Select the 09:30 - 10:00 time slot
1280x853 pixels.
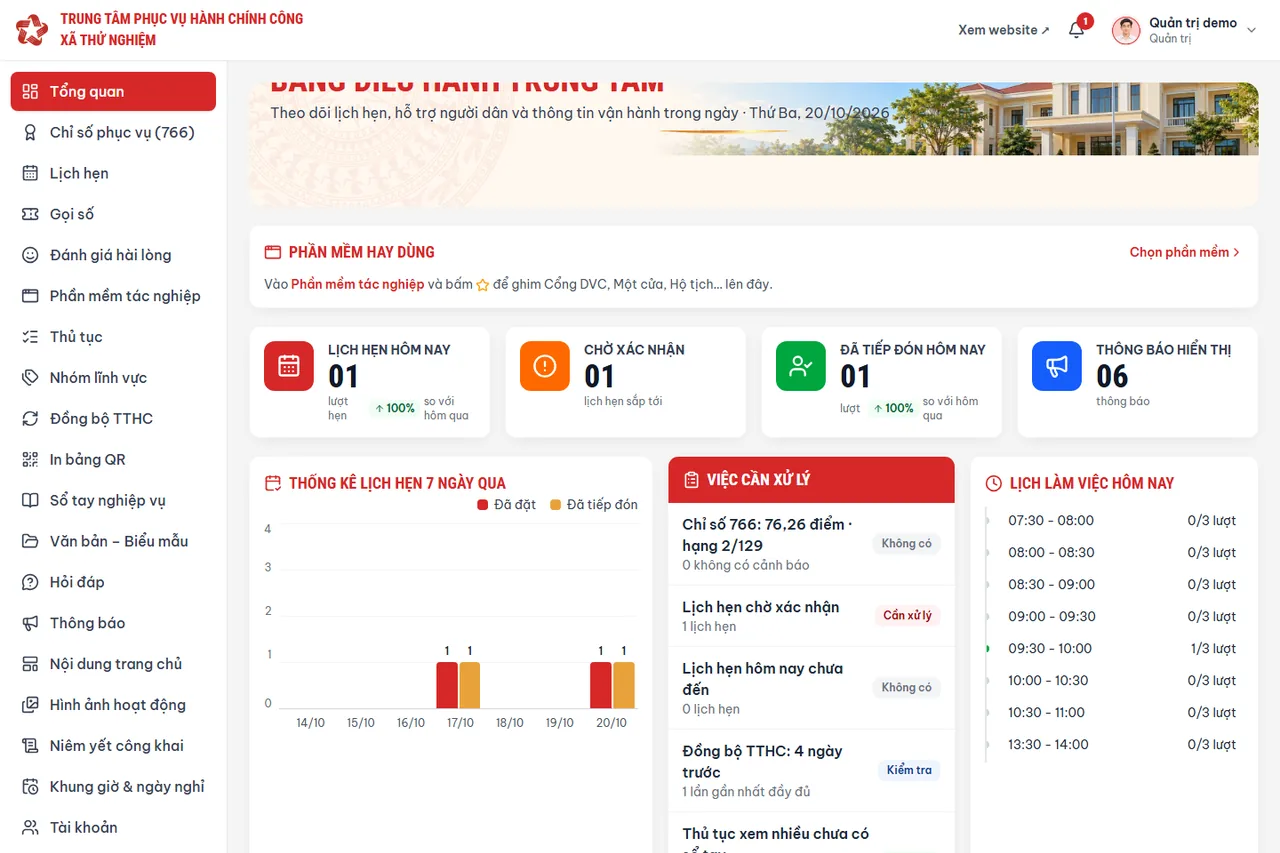1050,648
